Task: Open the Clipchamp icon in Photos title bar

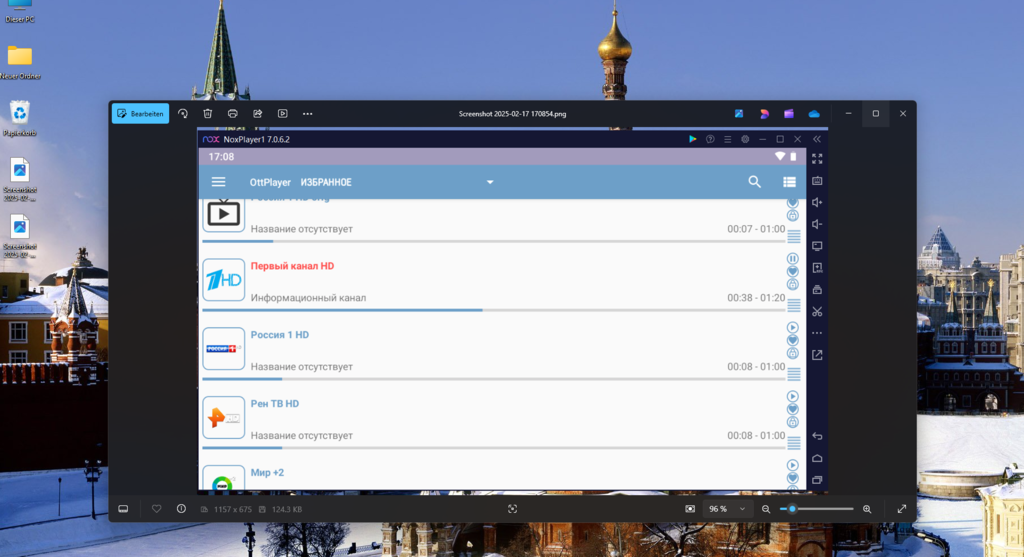Action: coord(789,114)
